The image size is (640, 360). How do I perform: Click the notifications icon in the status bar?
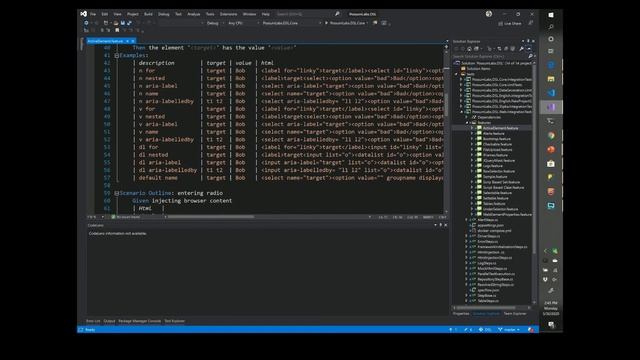coord(531,330)
